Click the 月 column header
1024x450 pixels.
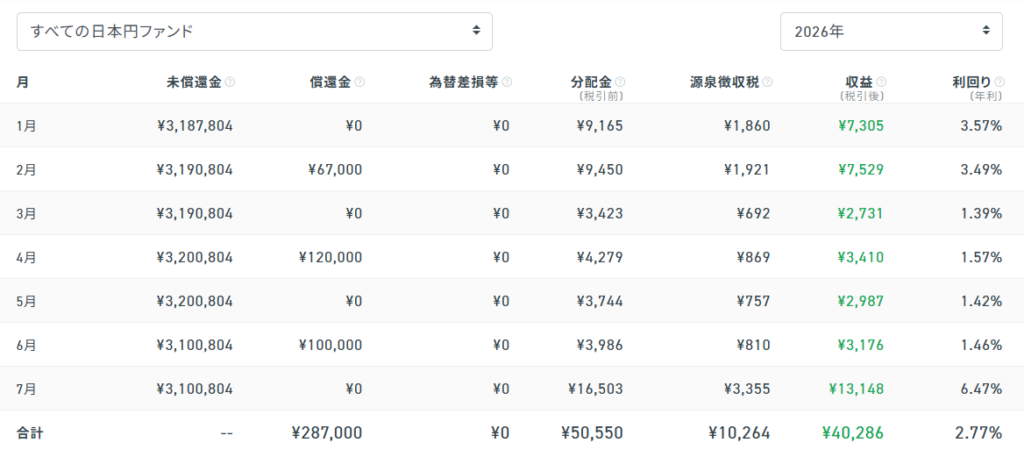[22, 82]
